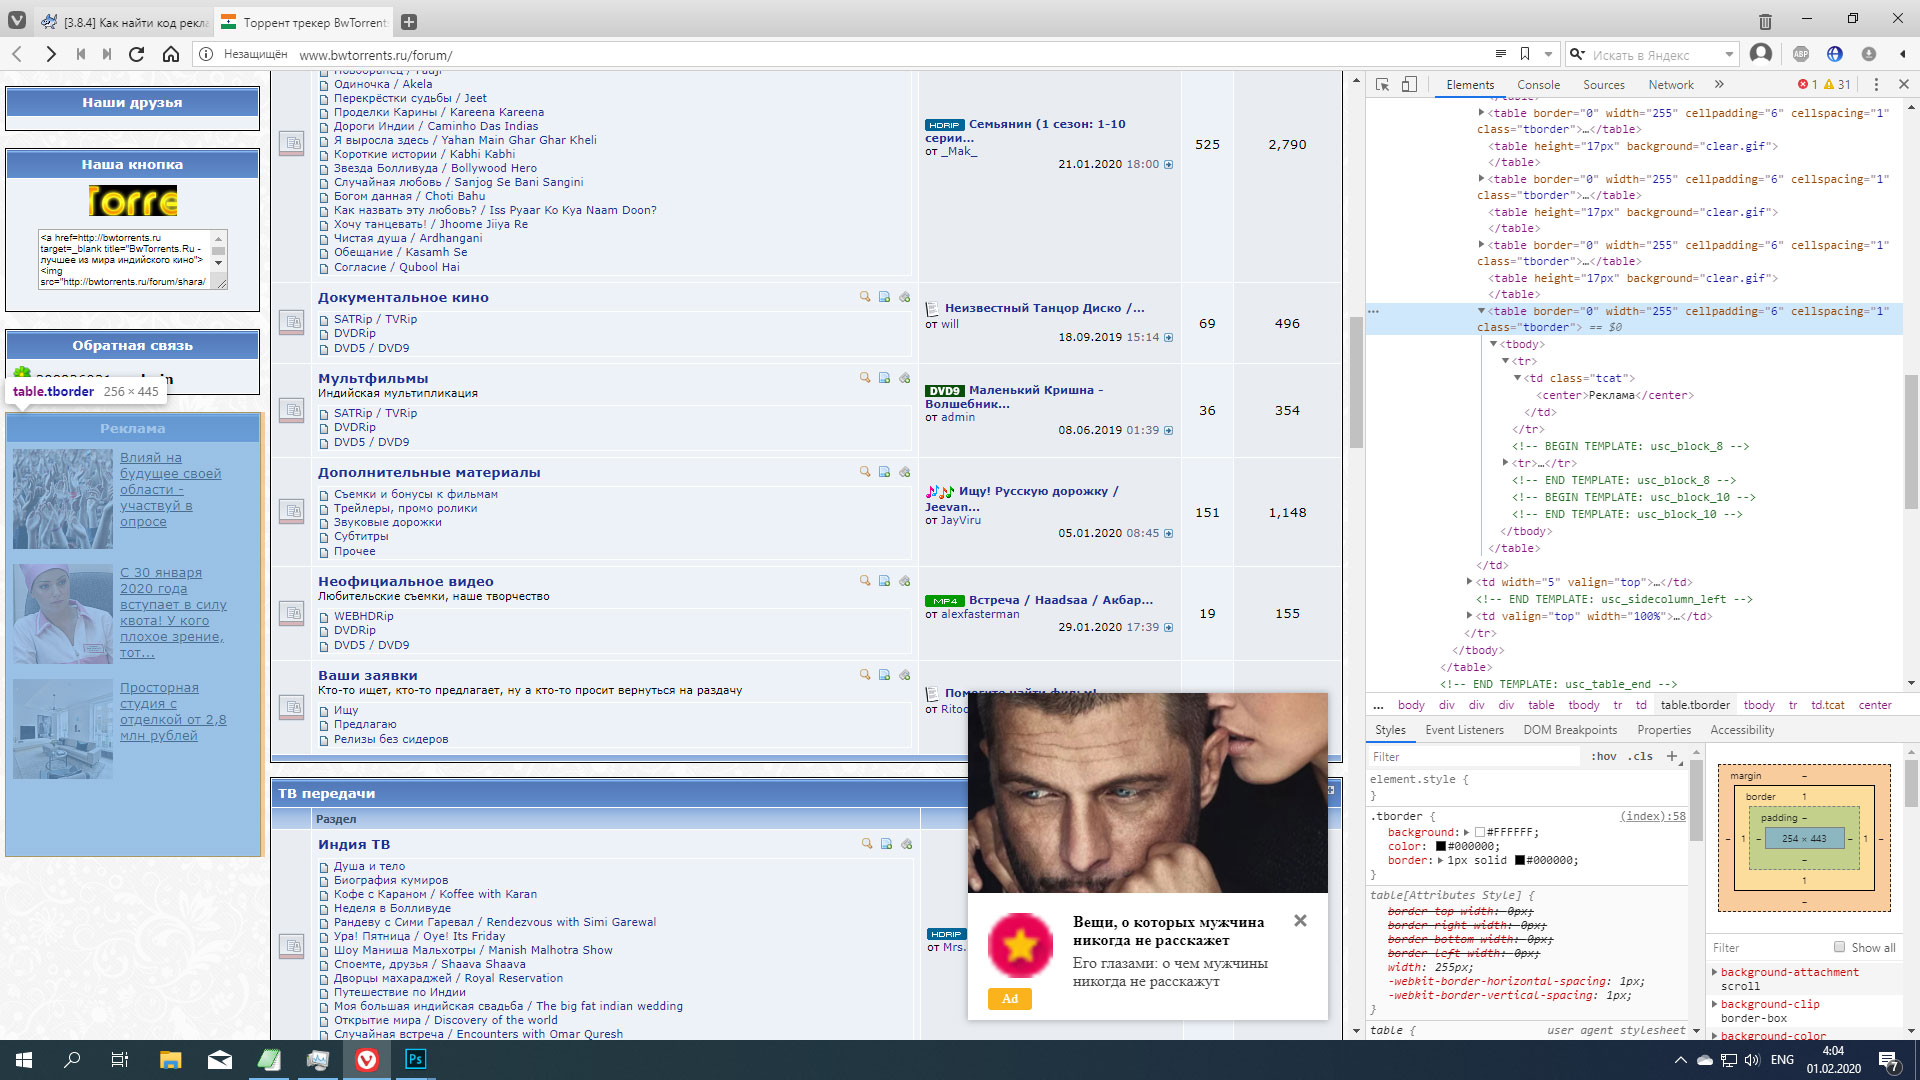Switch to the Console tab

[x=1538, y=85]
